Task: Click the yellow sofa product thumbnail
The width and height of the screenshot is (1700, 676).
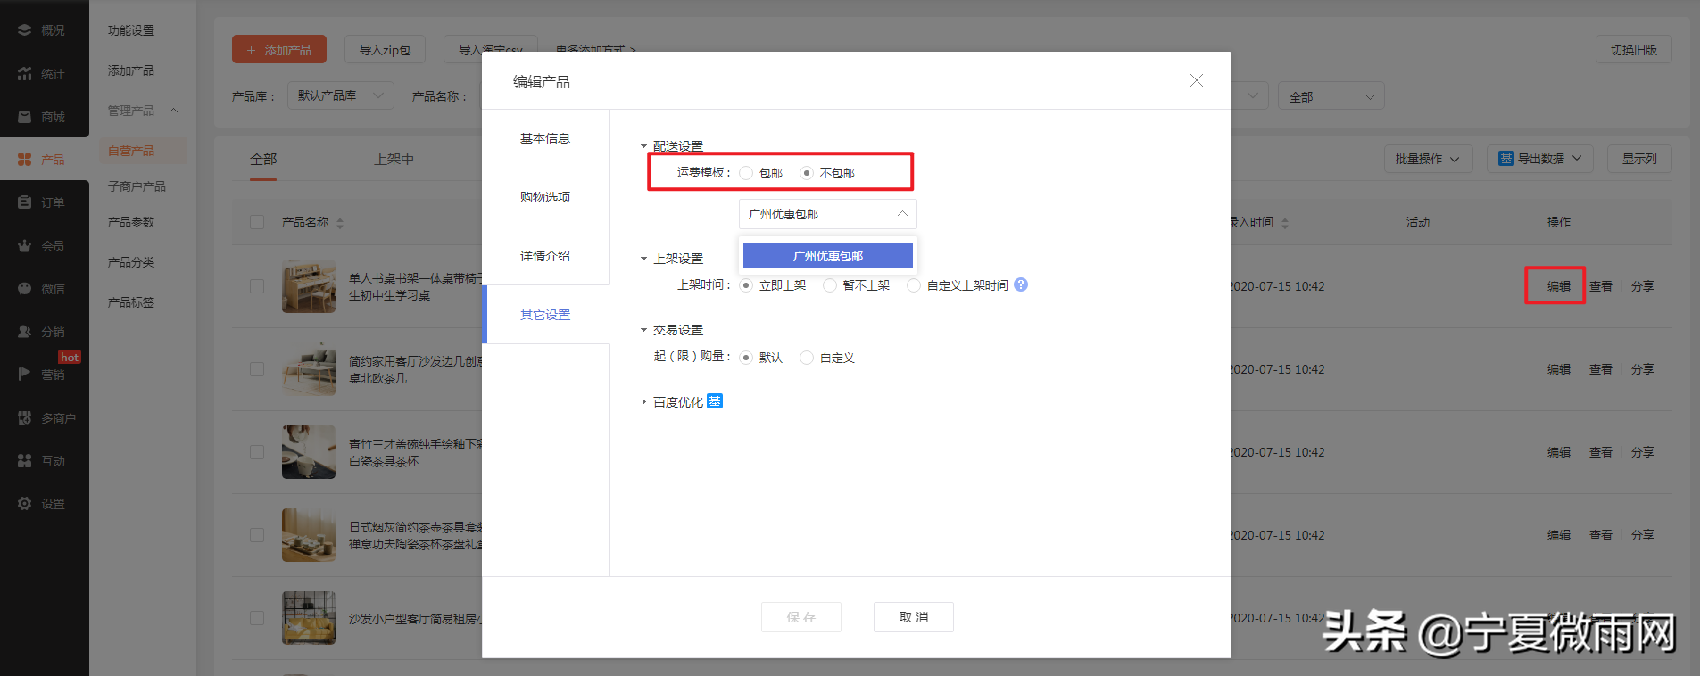Action: [309, 618]
